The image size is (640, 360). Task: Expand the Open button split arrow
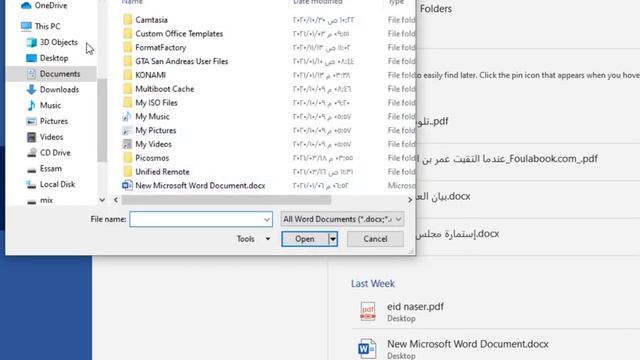[x=333, y=239]
